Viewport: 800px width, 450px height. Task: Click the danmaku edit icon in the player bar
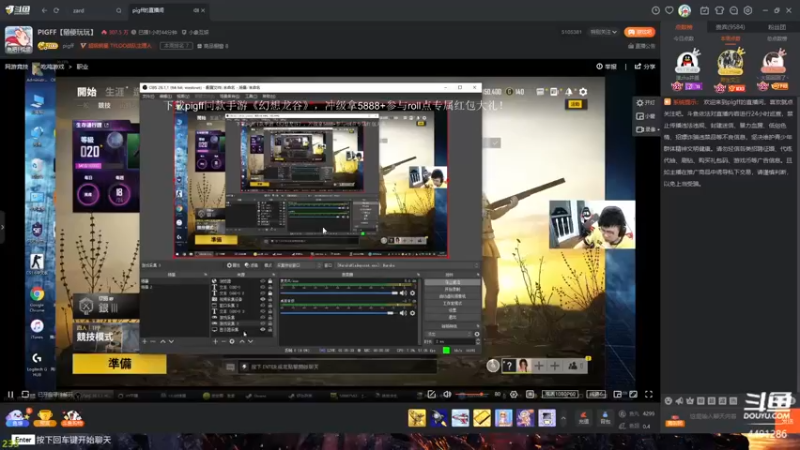coord(431,394)
